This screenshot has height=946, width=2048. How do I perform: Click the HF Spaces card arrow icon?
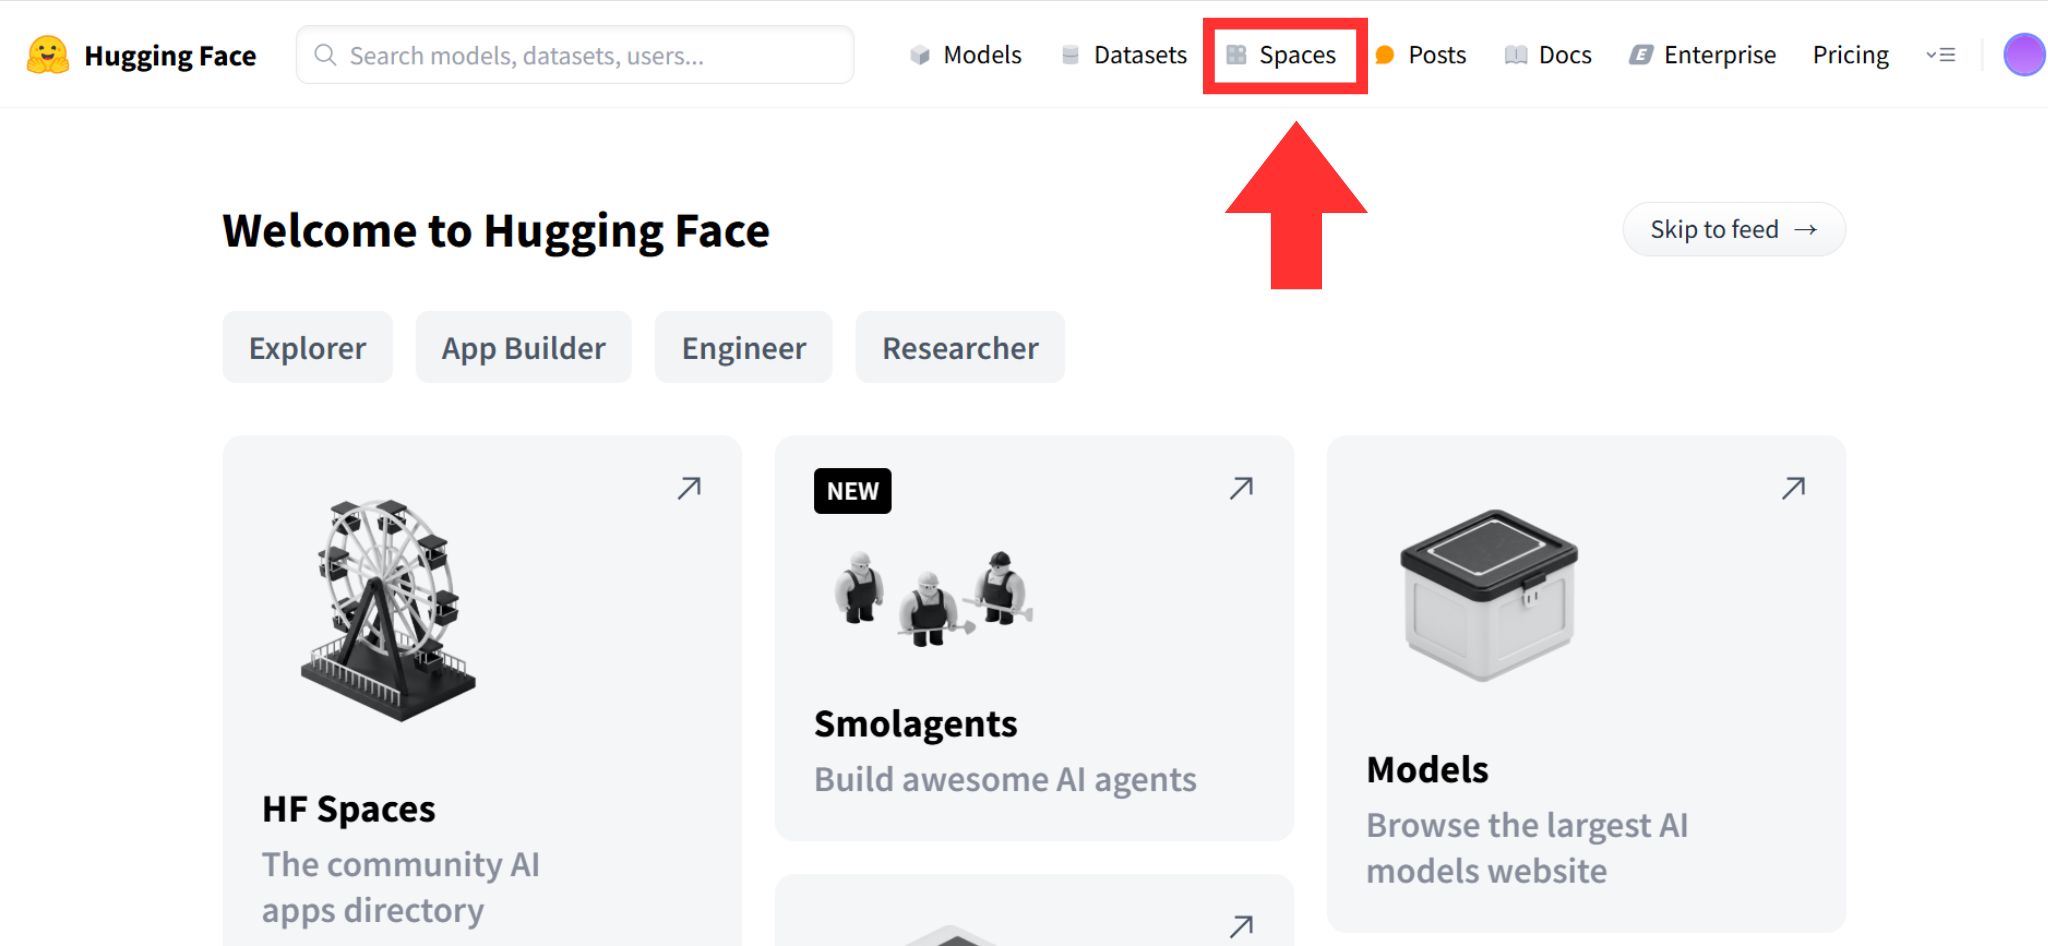pyautogui.click(x=689, y=488)
